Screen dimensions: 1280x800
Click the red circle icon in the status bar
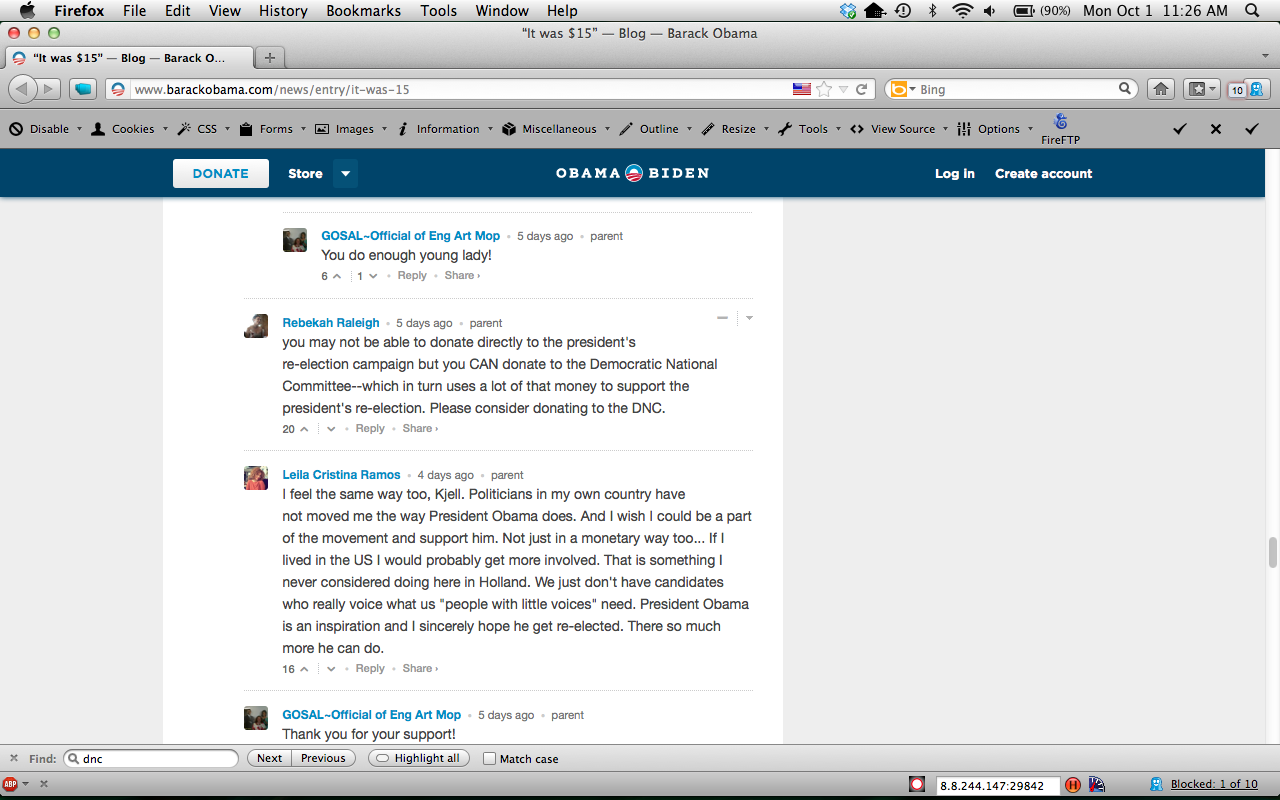[917, 785]
